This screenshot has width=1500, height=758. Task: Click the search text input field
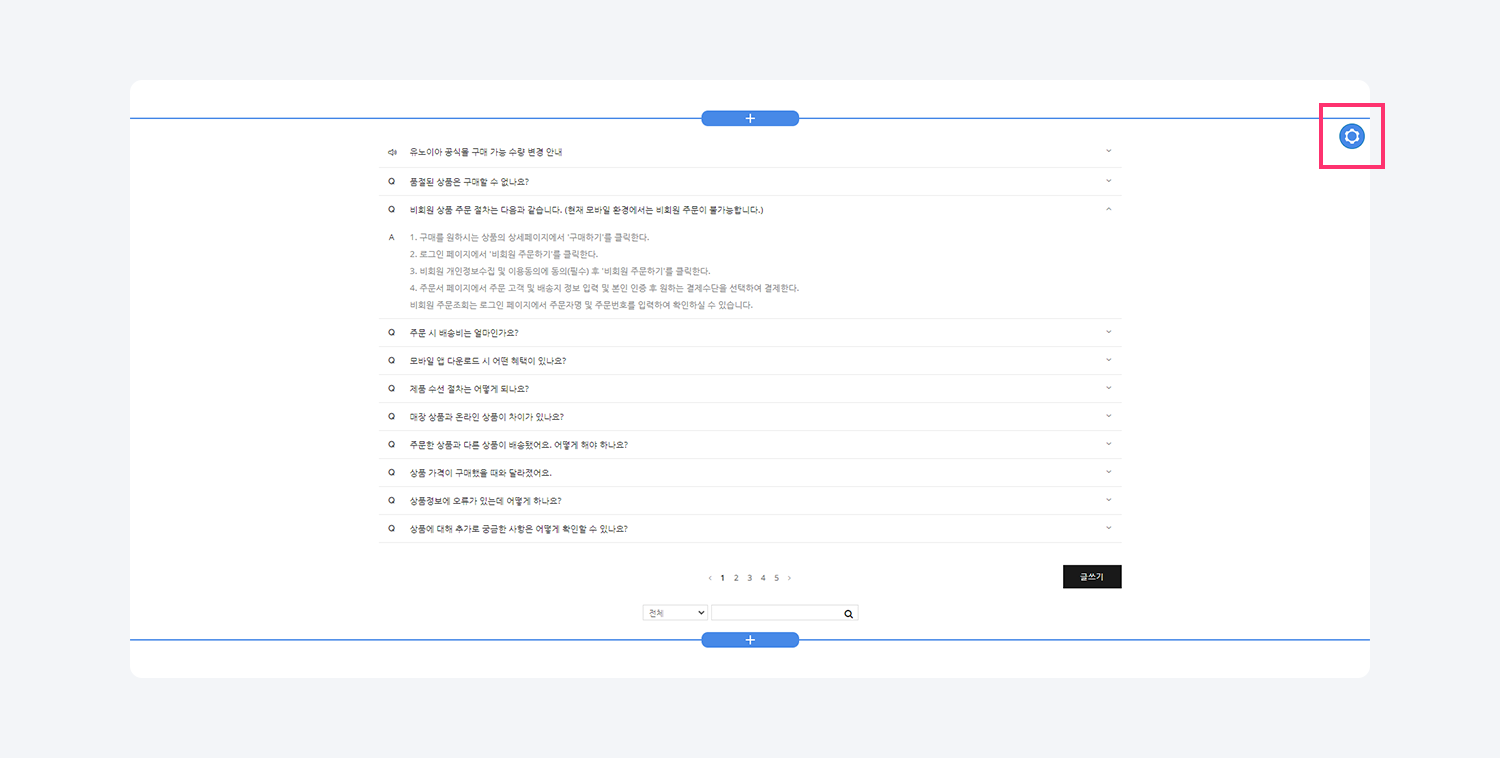coord(775,613)
